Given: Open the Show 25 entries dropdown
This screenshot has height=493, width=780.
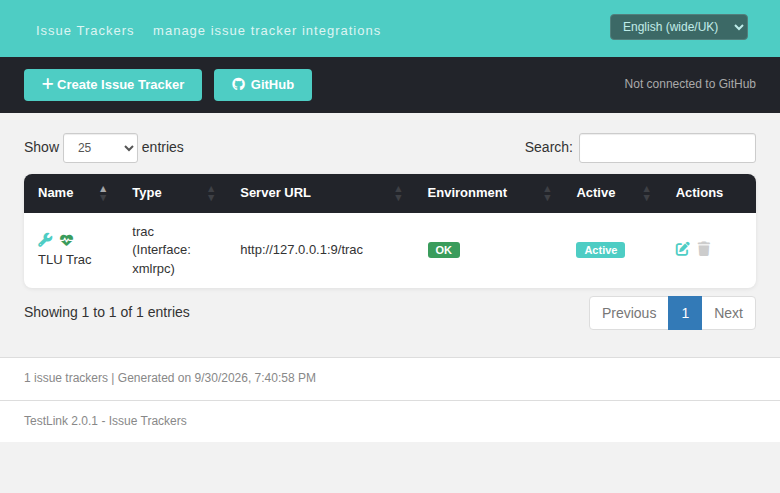Looking at the screenshot, I should (x=100, y=148).
